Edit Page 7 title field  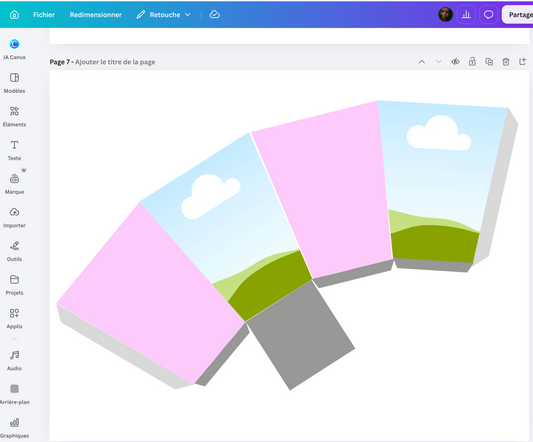tap(115, 62)
